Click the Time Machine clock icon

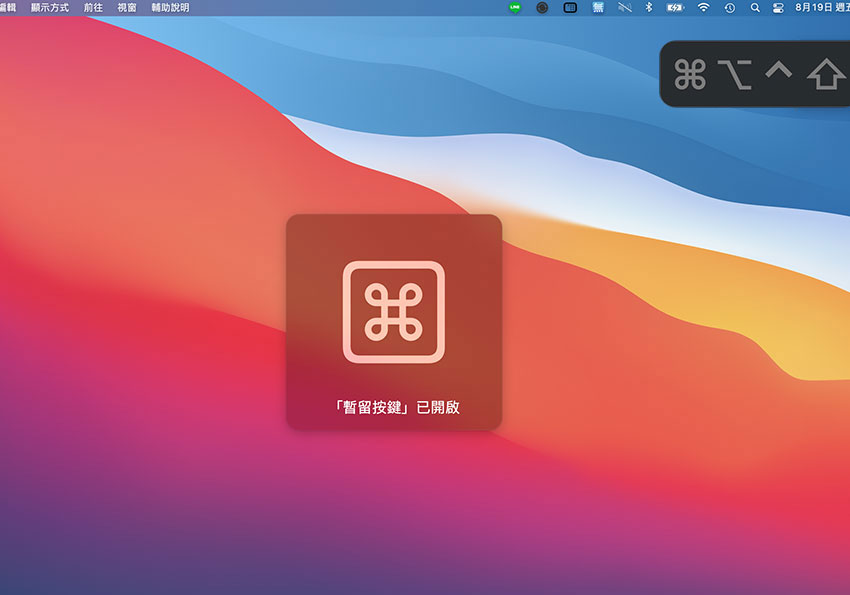[730, 8]
